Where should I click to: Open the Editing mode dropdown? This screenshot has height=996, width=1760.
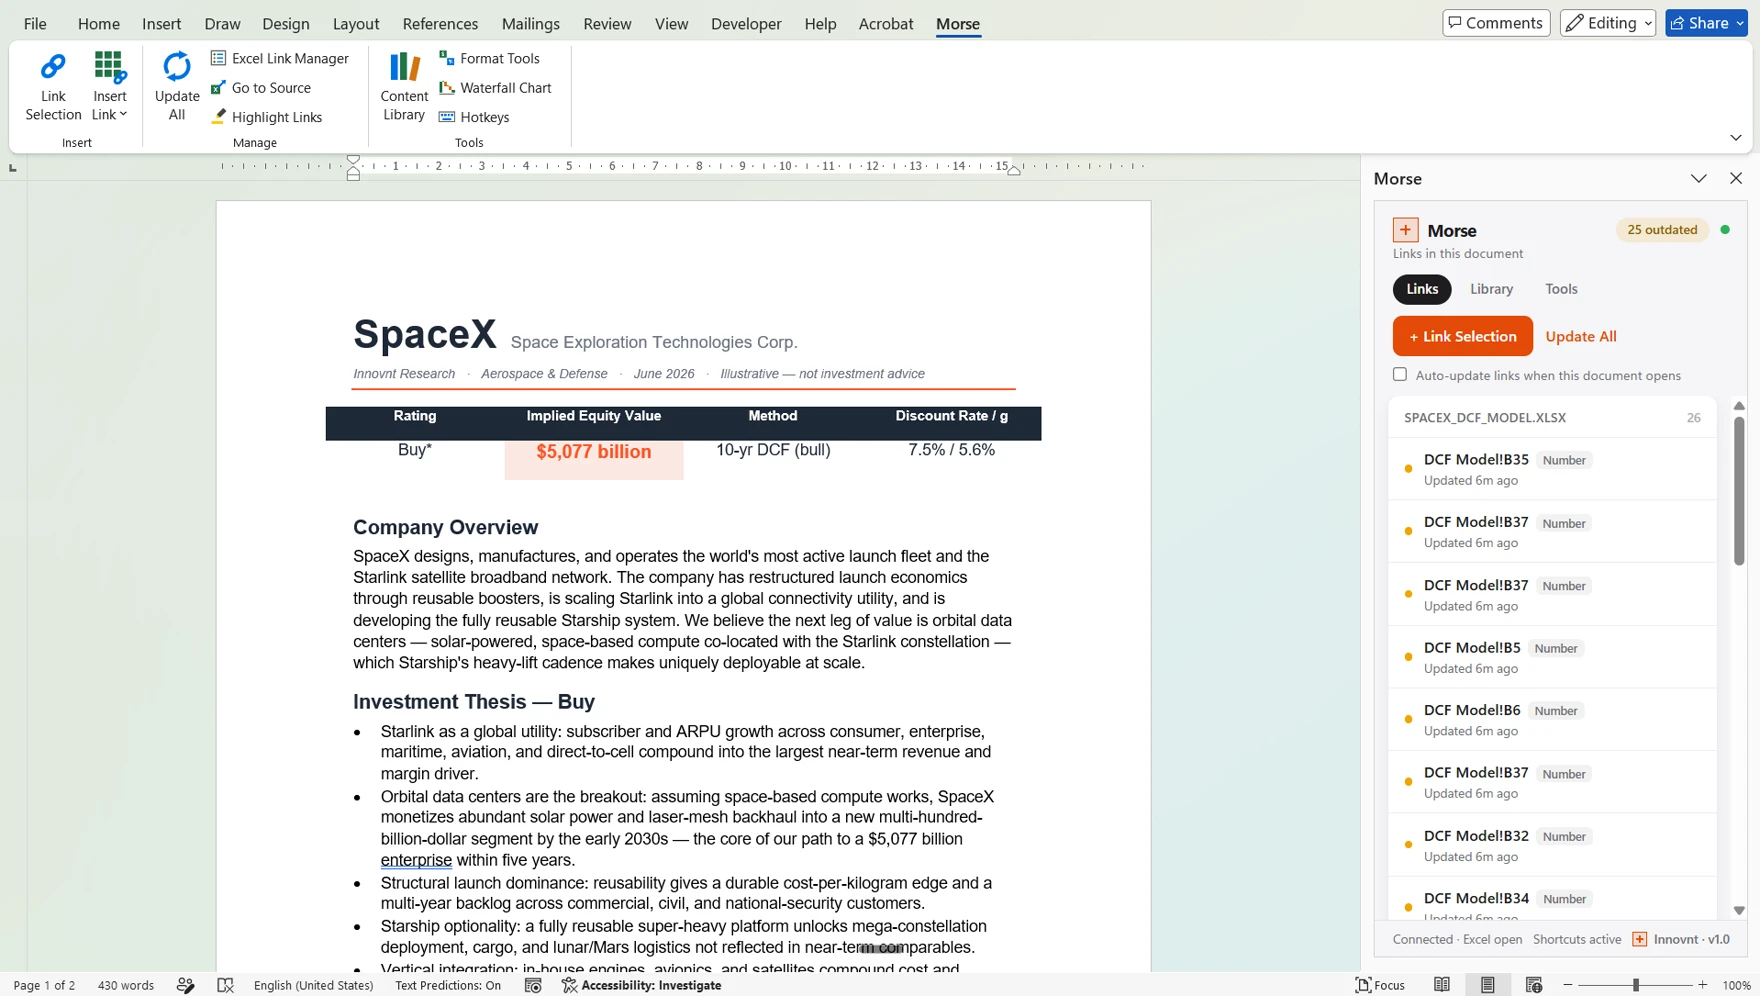pyautogui.click(x=1608, y=23)
